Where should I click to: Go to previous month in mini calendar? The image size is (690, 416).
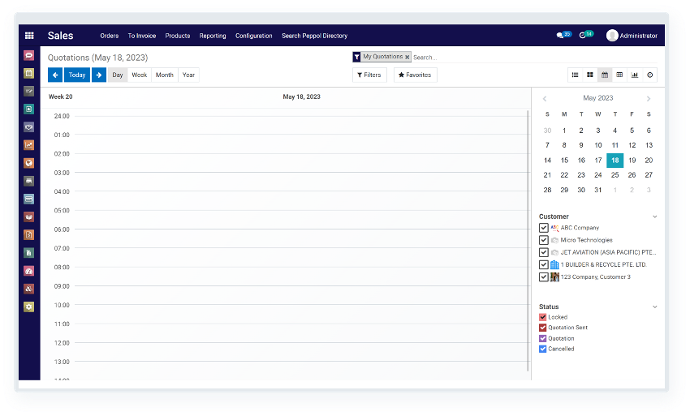click(x=545, y=99)
